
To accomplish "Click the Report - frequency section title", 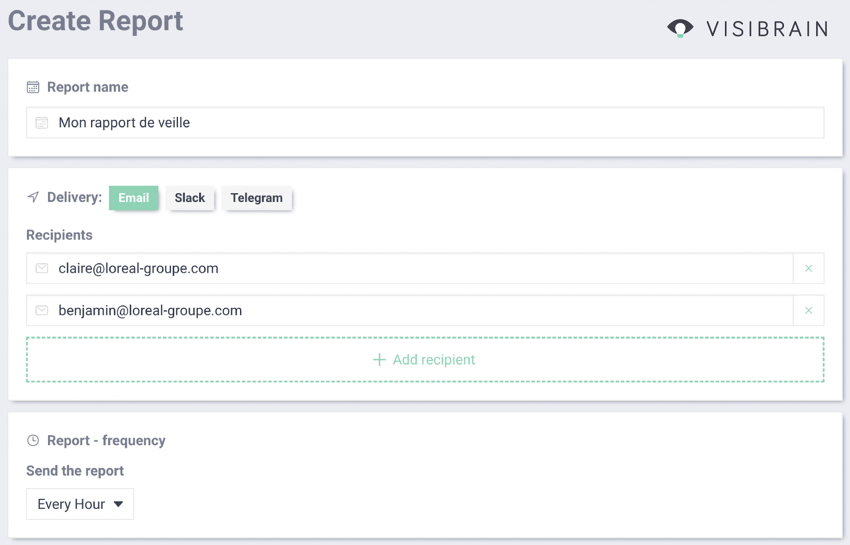I will point(106,440).
